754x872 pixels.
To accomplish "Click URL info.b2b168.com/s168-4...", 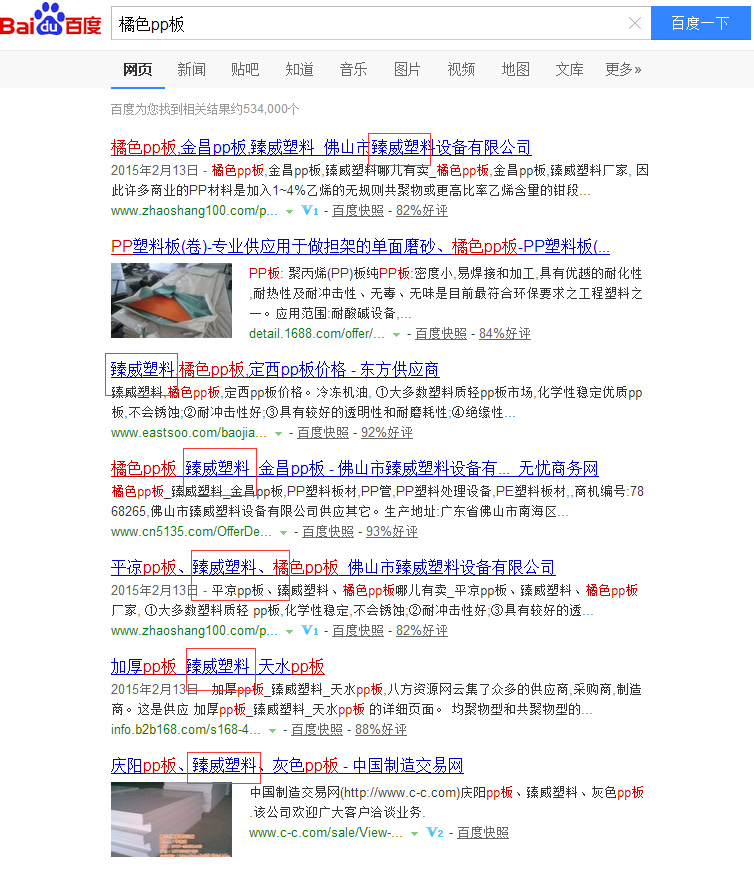I will point(186,730).
